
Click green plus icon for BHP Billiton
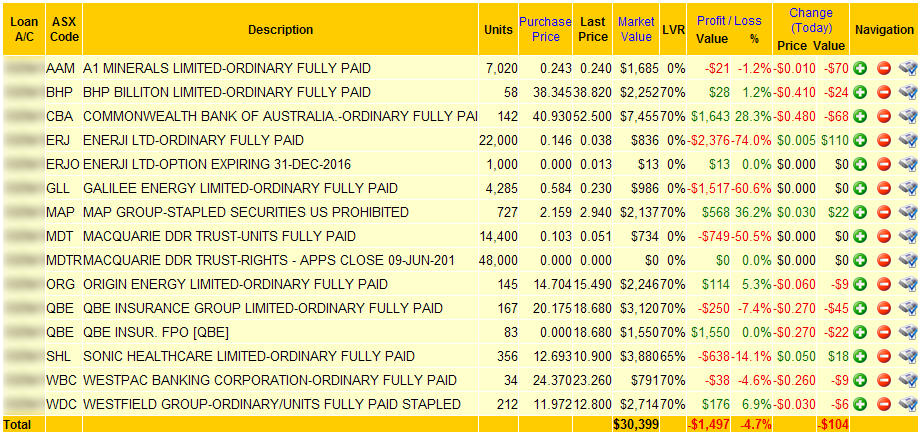tap(861, 92)
